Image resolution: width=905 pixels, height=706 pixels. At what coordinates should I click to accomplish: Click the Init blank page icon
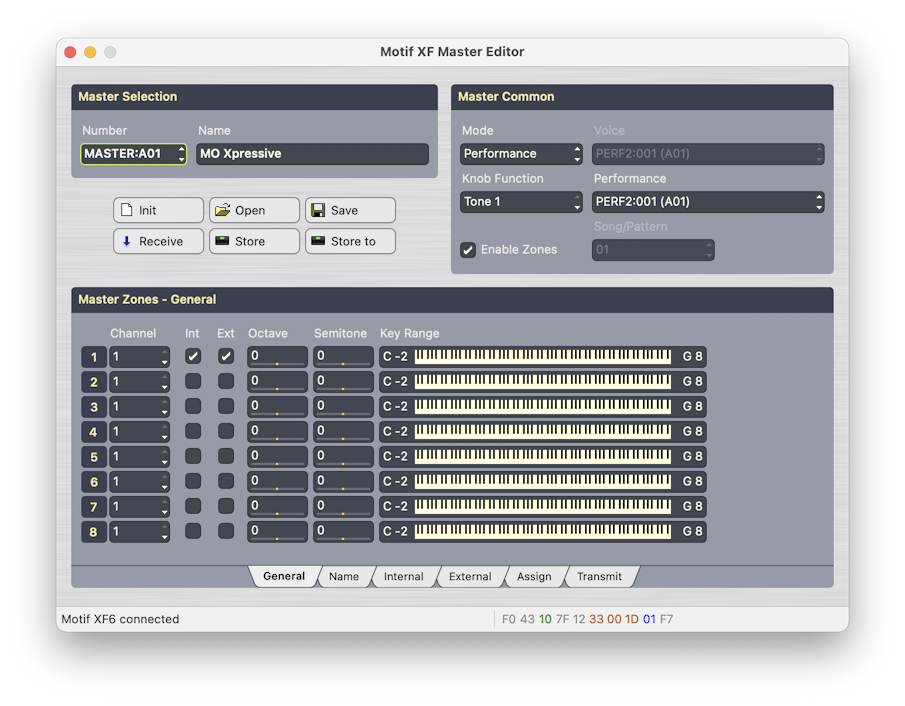125,211
